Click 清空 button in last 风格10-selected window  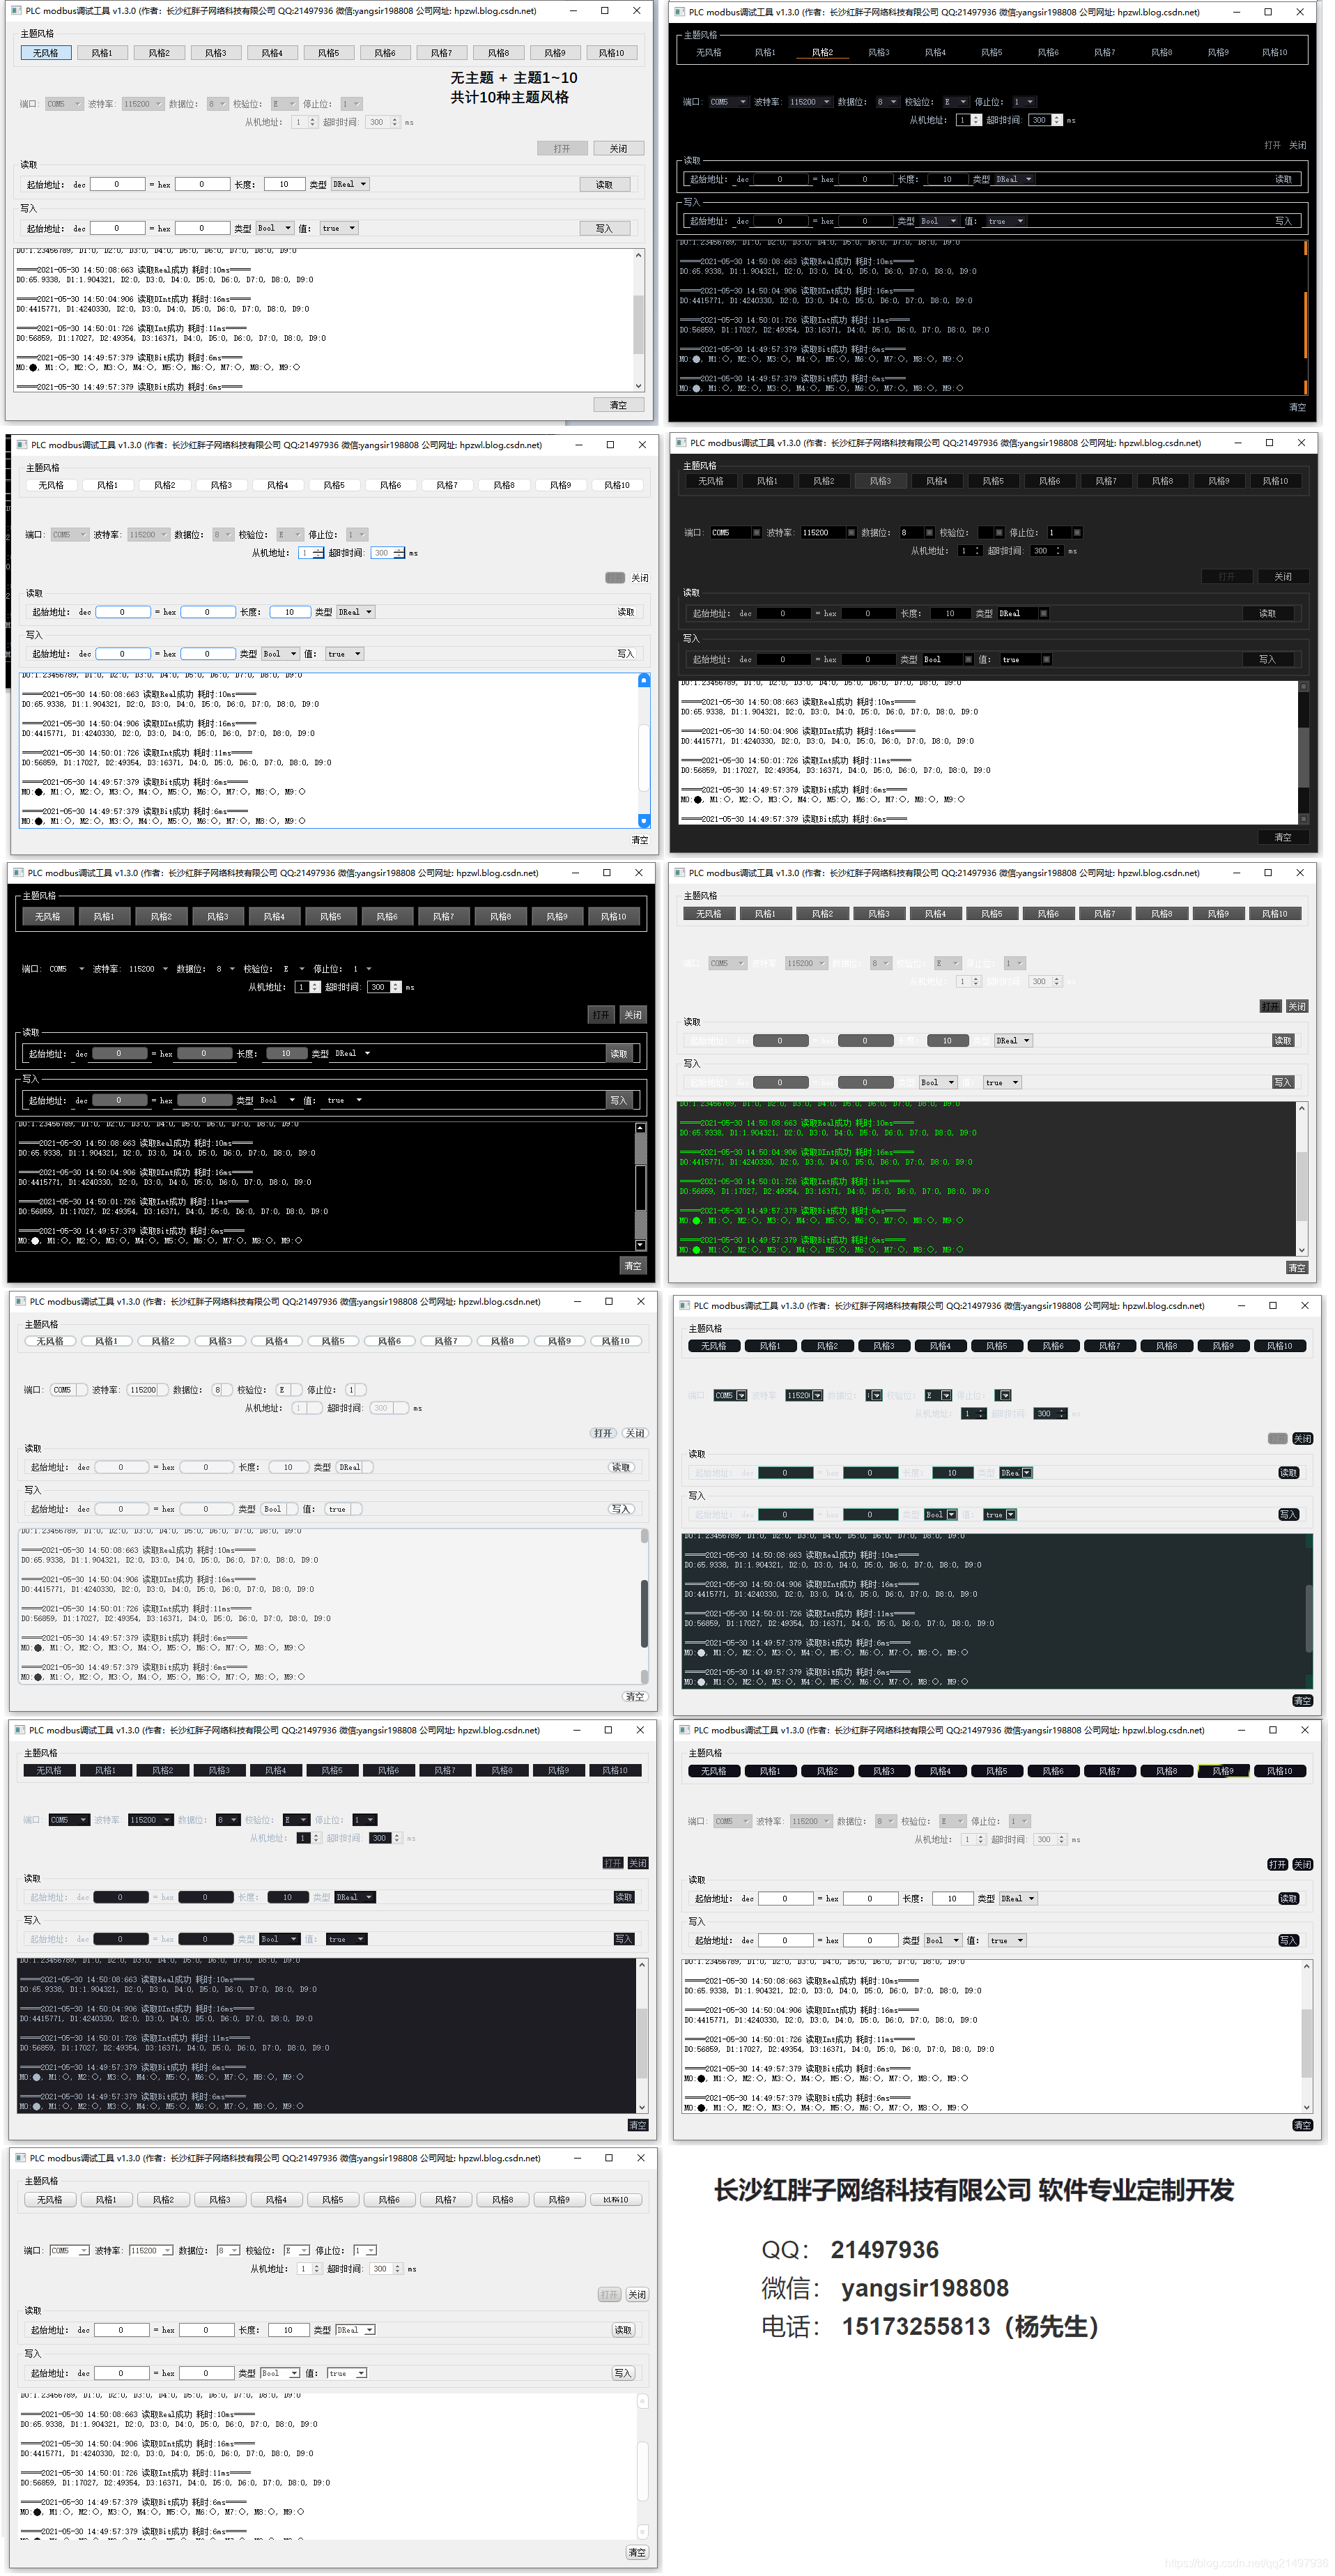[x=637, y=2552]
